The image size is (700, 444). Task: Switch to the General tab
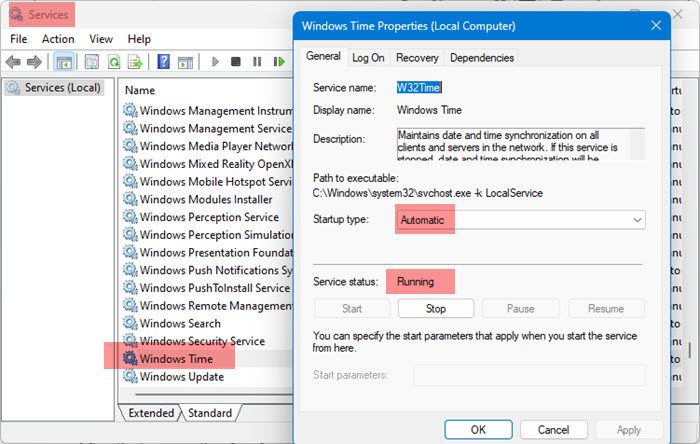click(323, 56)
